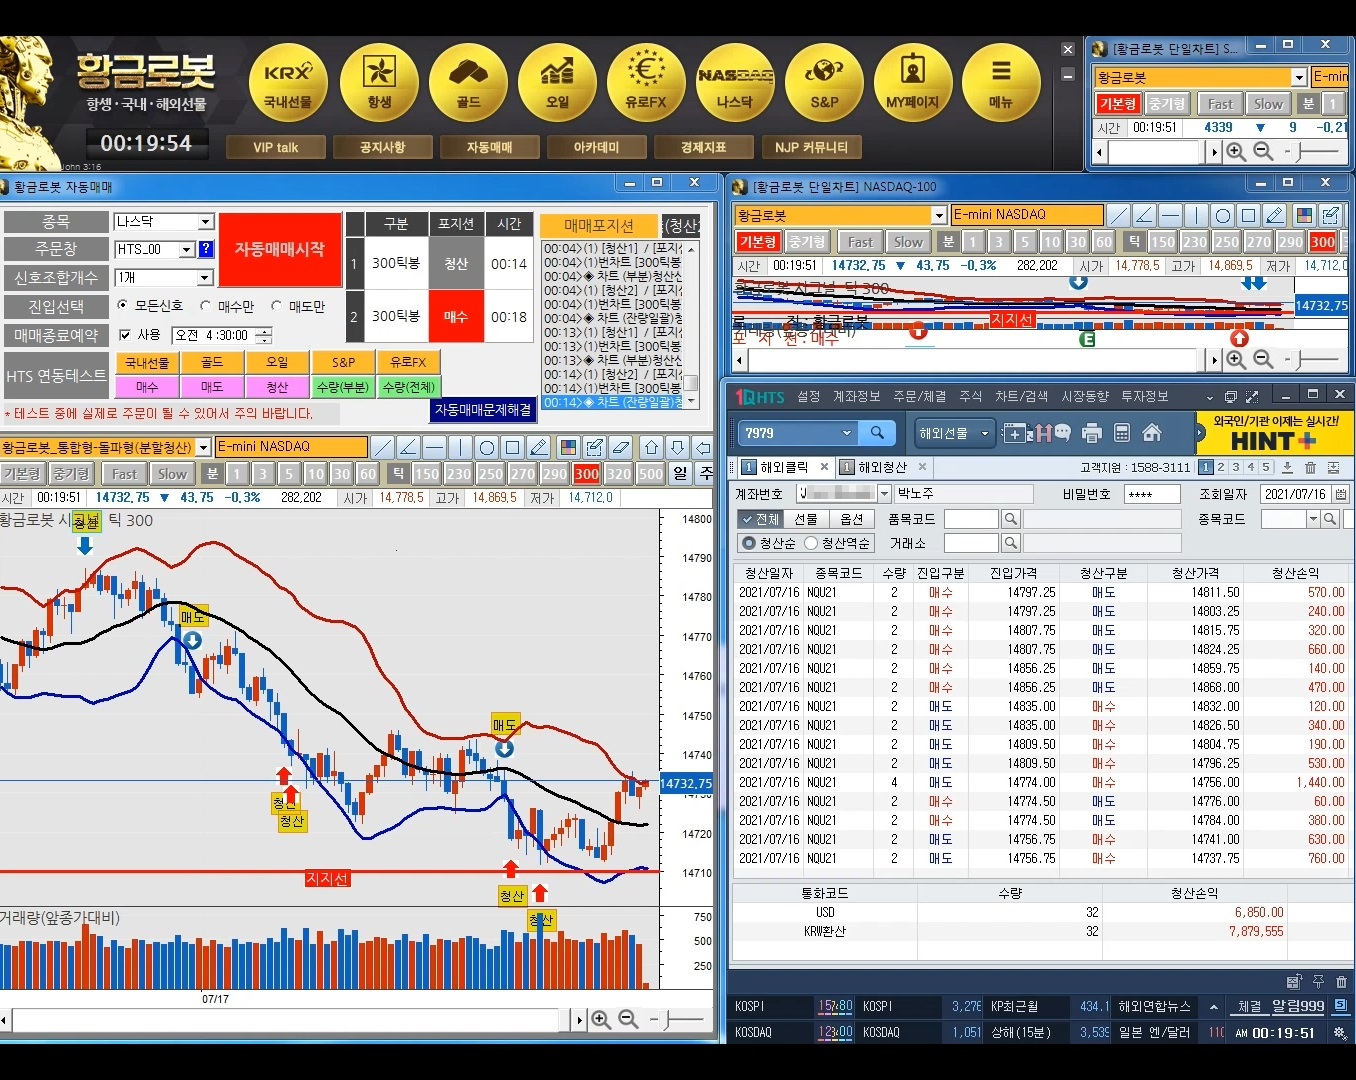Image resolution: width=1356 pixels, height=1080 pixels.
Task: Expand 해외선물 dropdown in HTS toolbar
Action: tap(984, 433)
